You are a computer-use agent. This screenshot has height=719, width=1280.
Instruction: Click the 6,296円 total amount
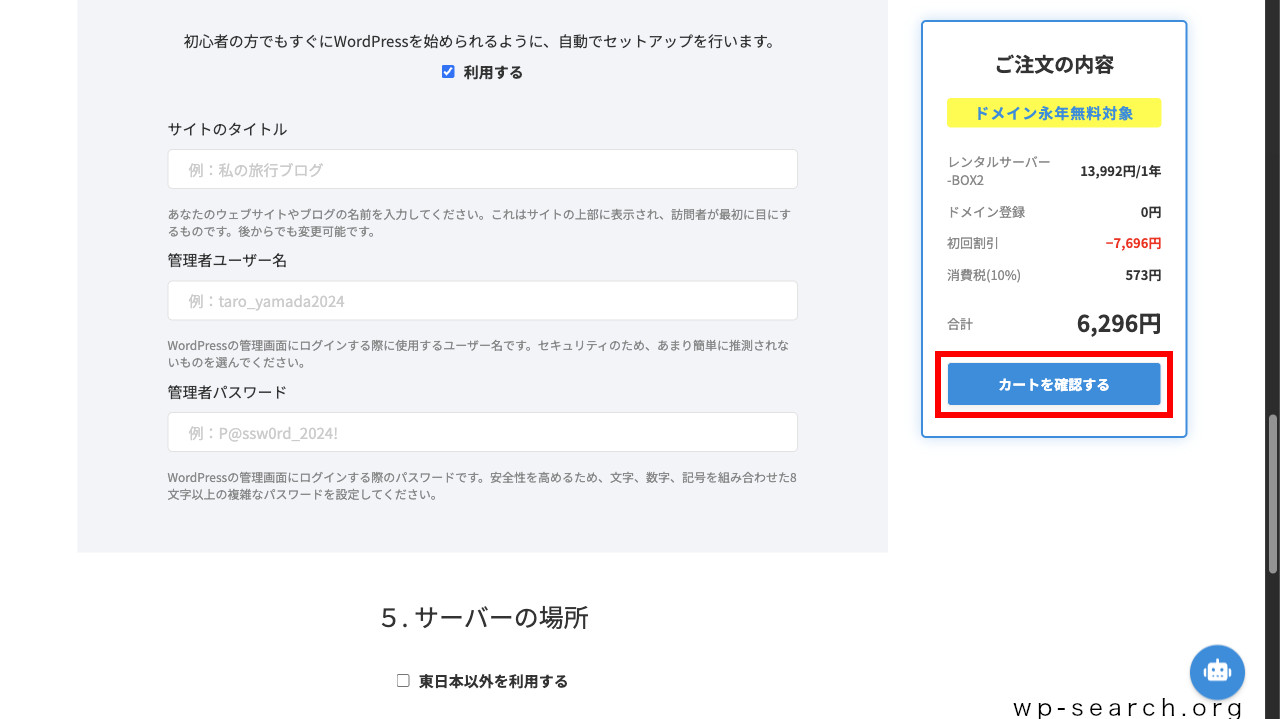pos(1118,324)
